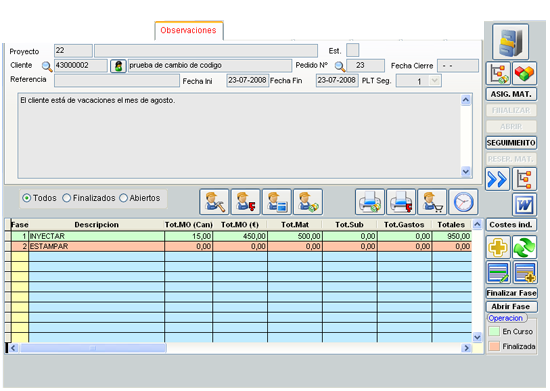Select the INYECTAR phase row

coord(241,236)
